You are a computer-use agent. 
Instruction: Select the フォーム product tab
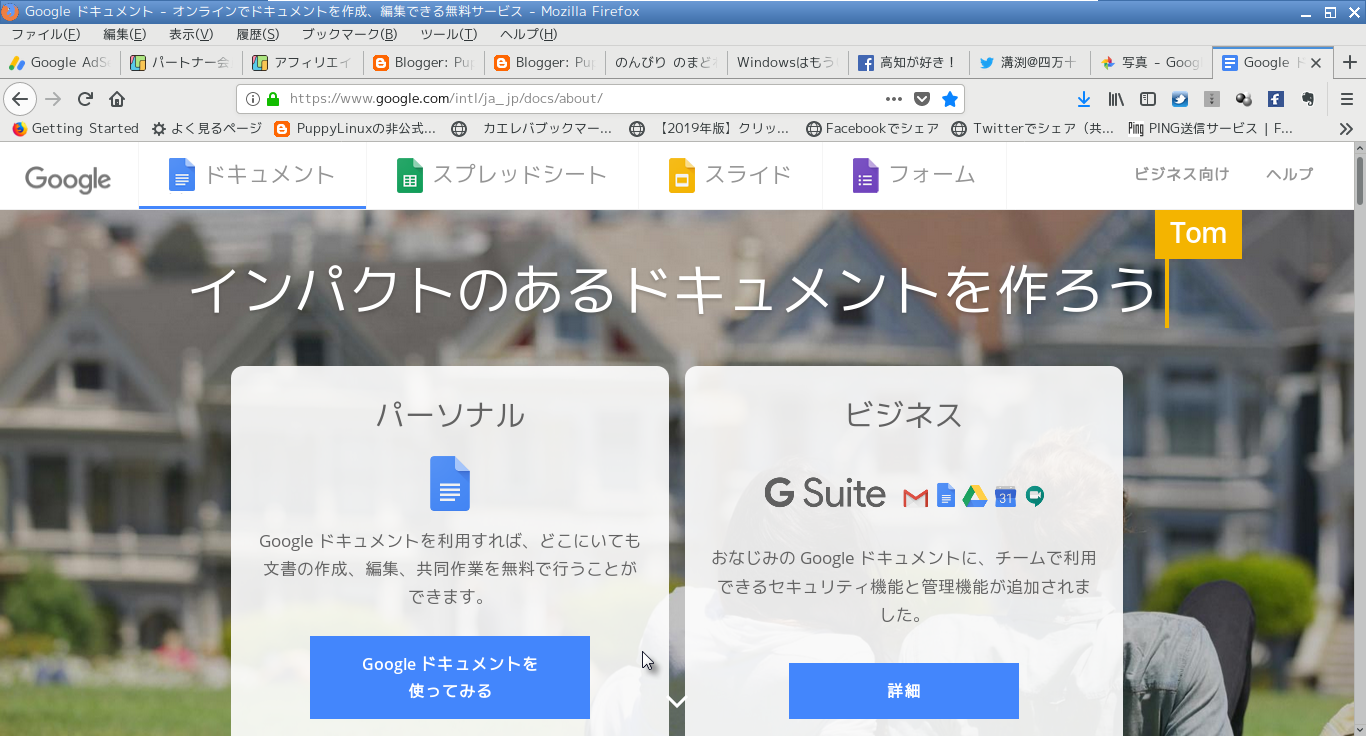click(x=914, y=175)
